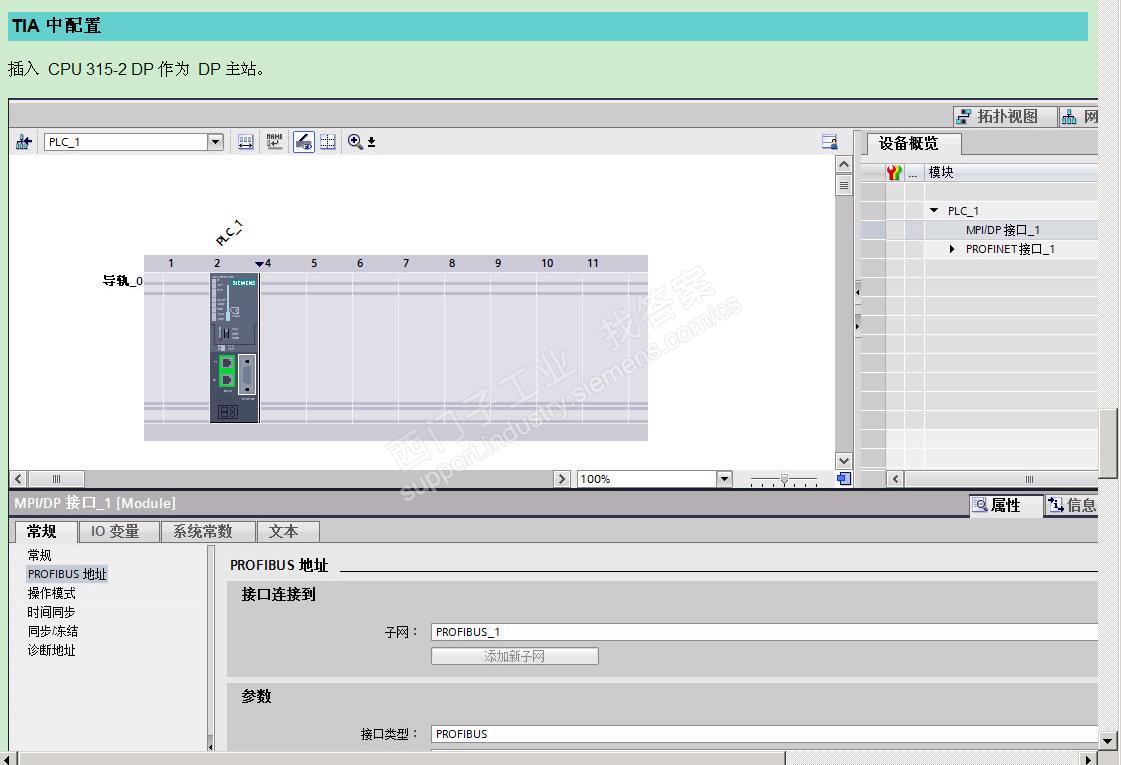Click the lower splitter expand arrow handle
The height and width of the screenshot is (765, 1121).
pyautogui.click(x=857, y=326)
